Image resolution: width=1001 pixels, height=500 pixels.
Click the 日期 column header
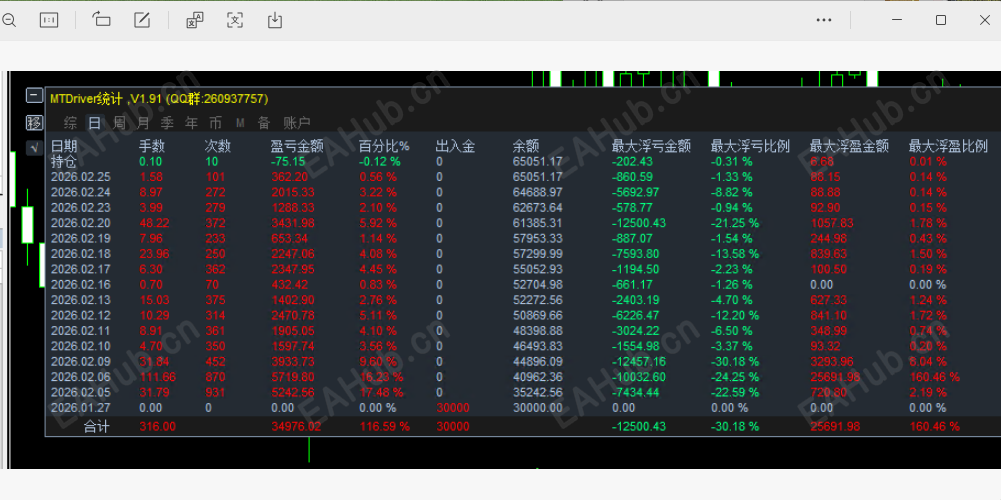coord(63,146)
